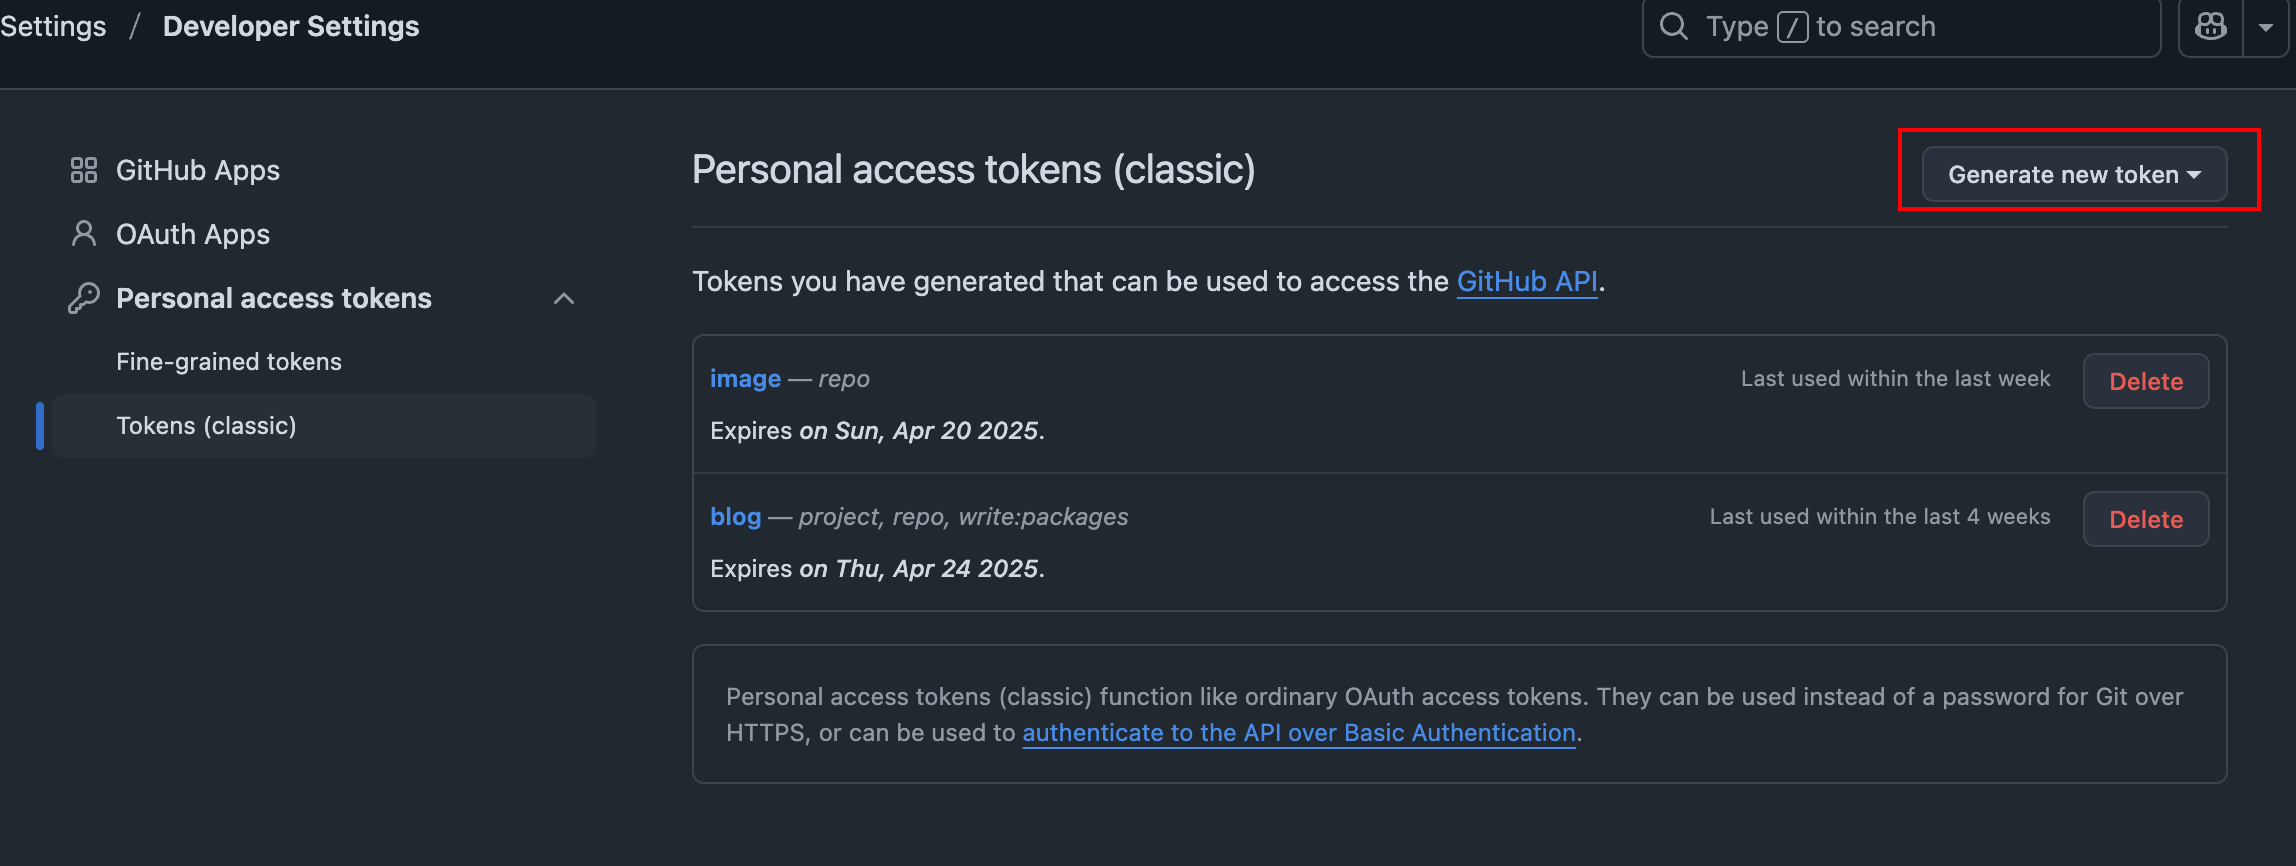Select Fine-grained tokens in sidebar
The width and height of the screenshot is (2296, 866).
[x=229, y=362]
